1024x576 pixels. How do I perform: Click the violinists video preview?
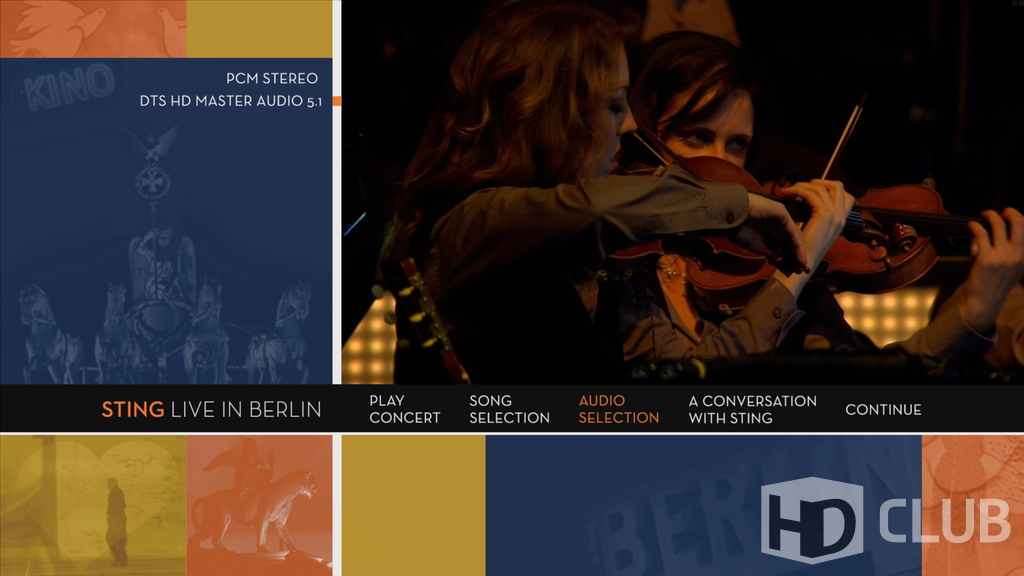point(682,192)
